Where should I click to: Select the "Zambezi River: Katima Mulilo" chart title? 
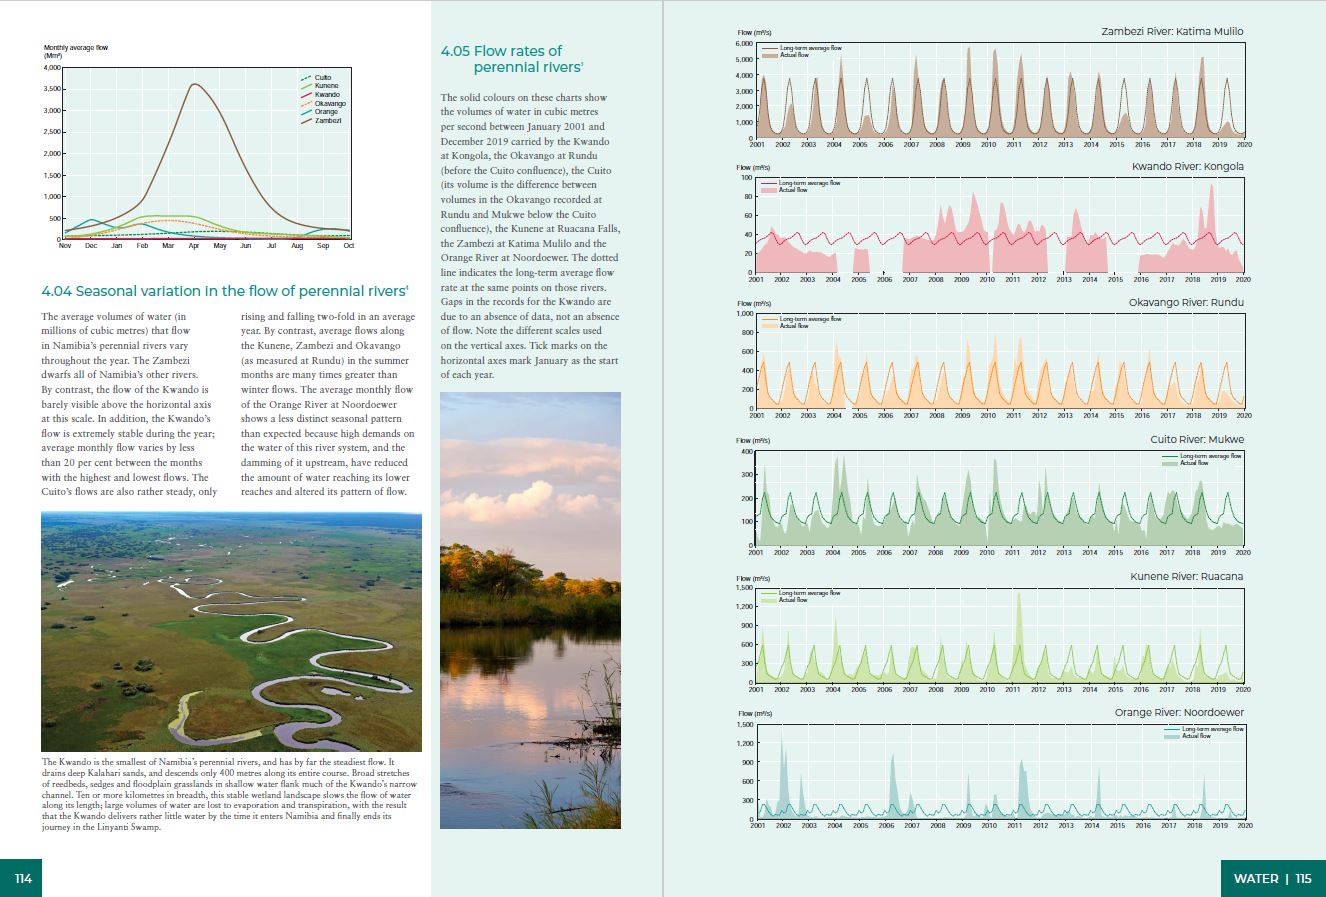(1172, 32)
